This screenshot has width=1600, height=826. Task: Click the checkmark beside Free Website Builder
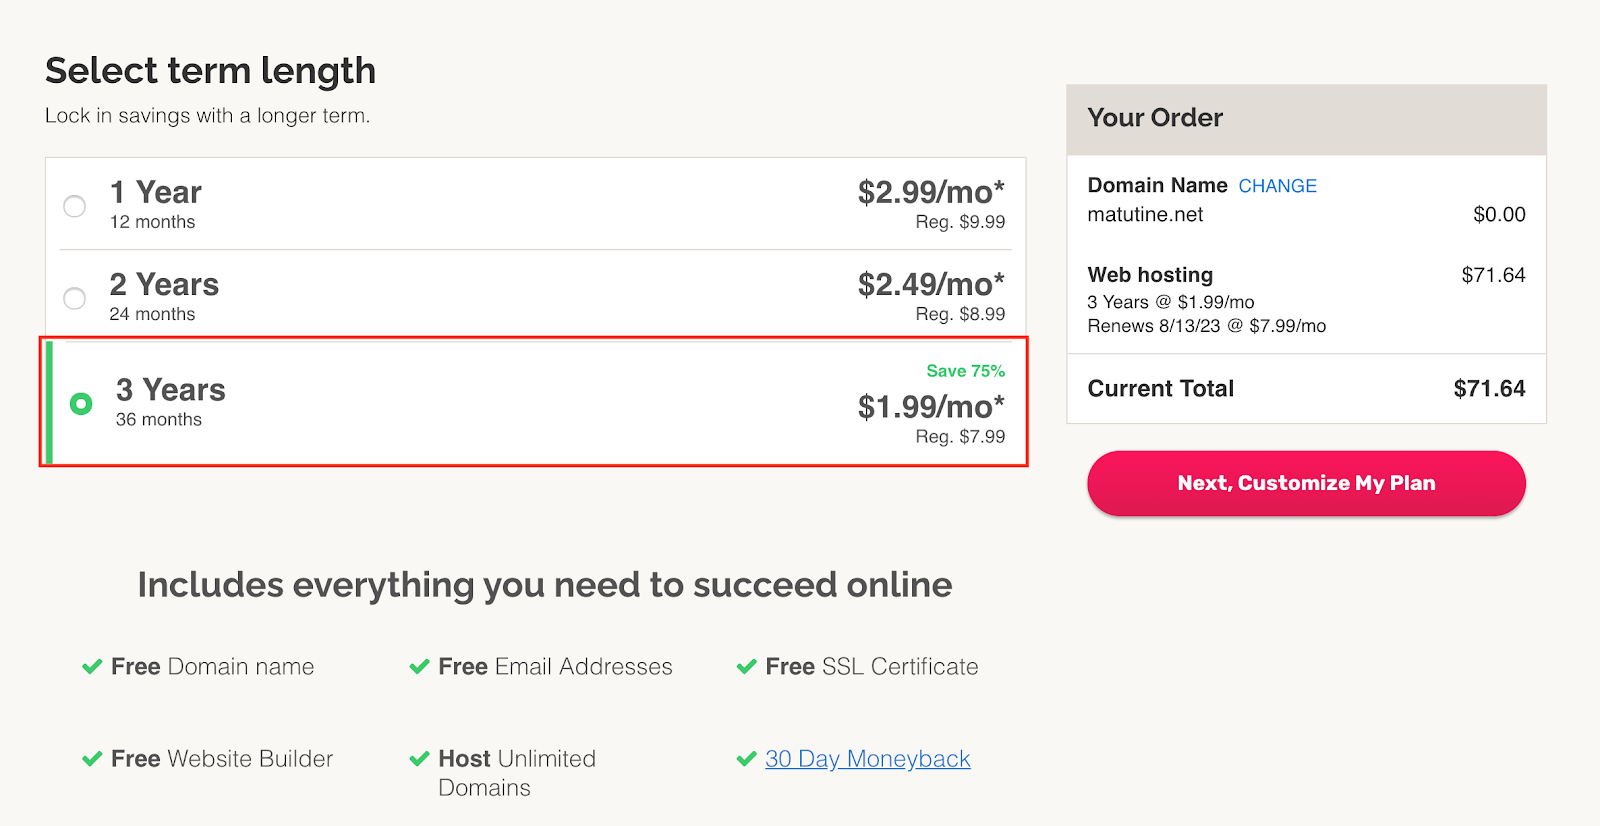(x=92, y=759)
